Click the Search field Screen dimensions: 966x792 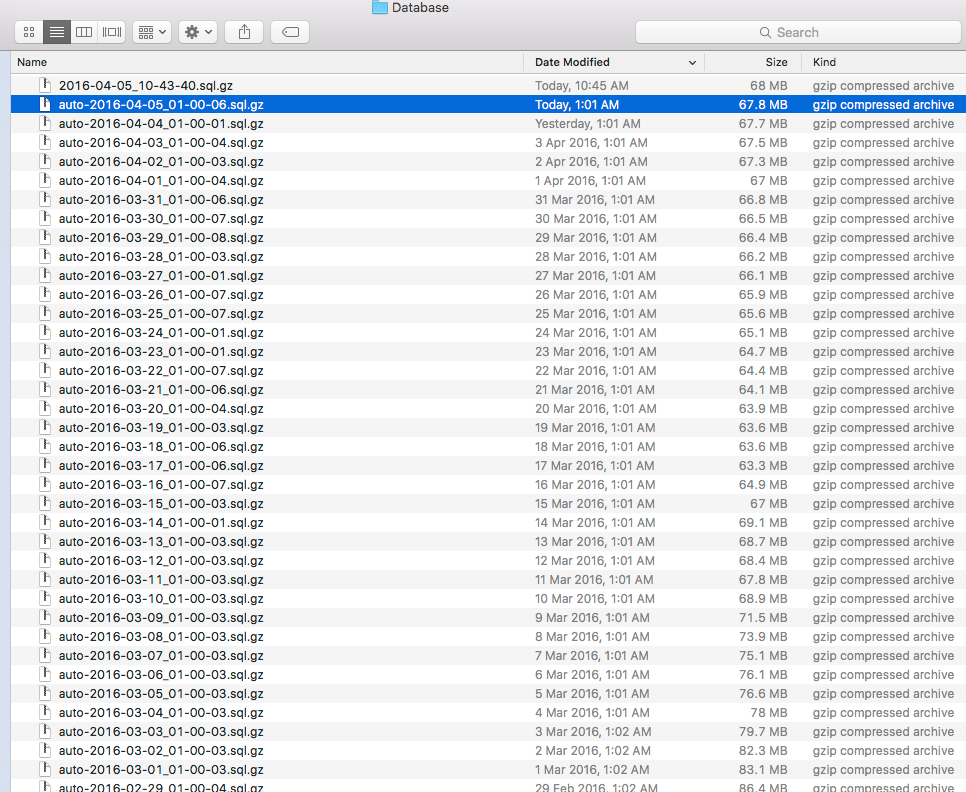coord(798,32)
